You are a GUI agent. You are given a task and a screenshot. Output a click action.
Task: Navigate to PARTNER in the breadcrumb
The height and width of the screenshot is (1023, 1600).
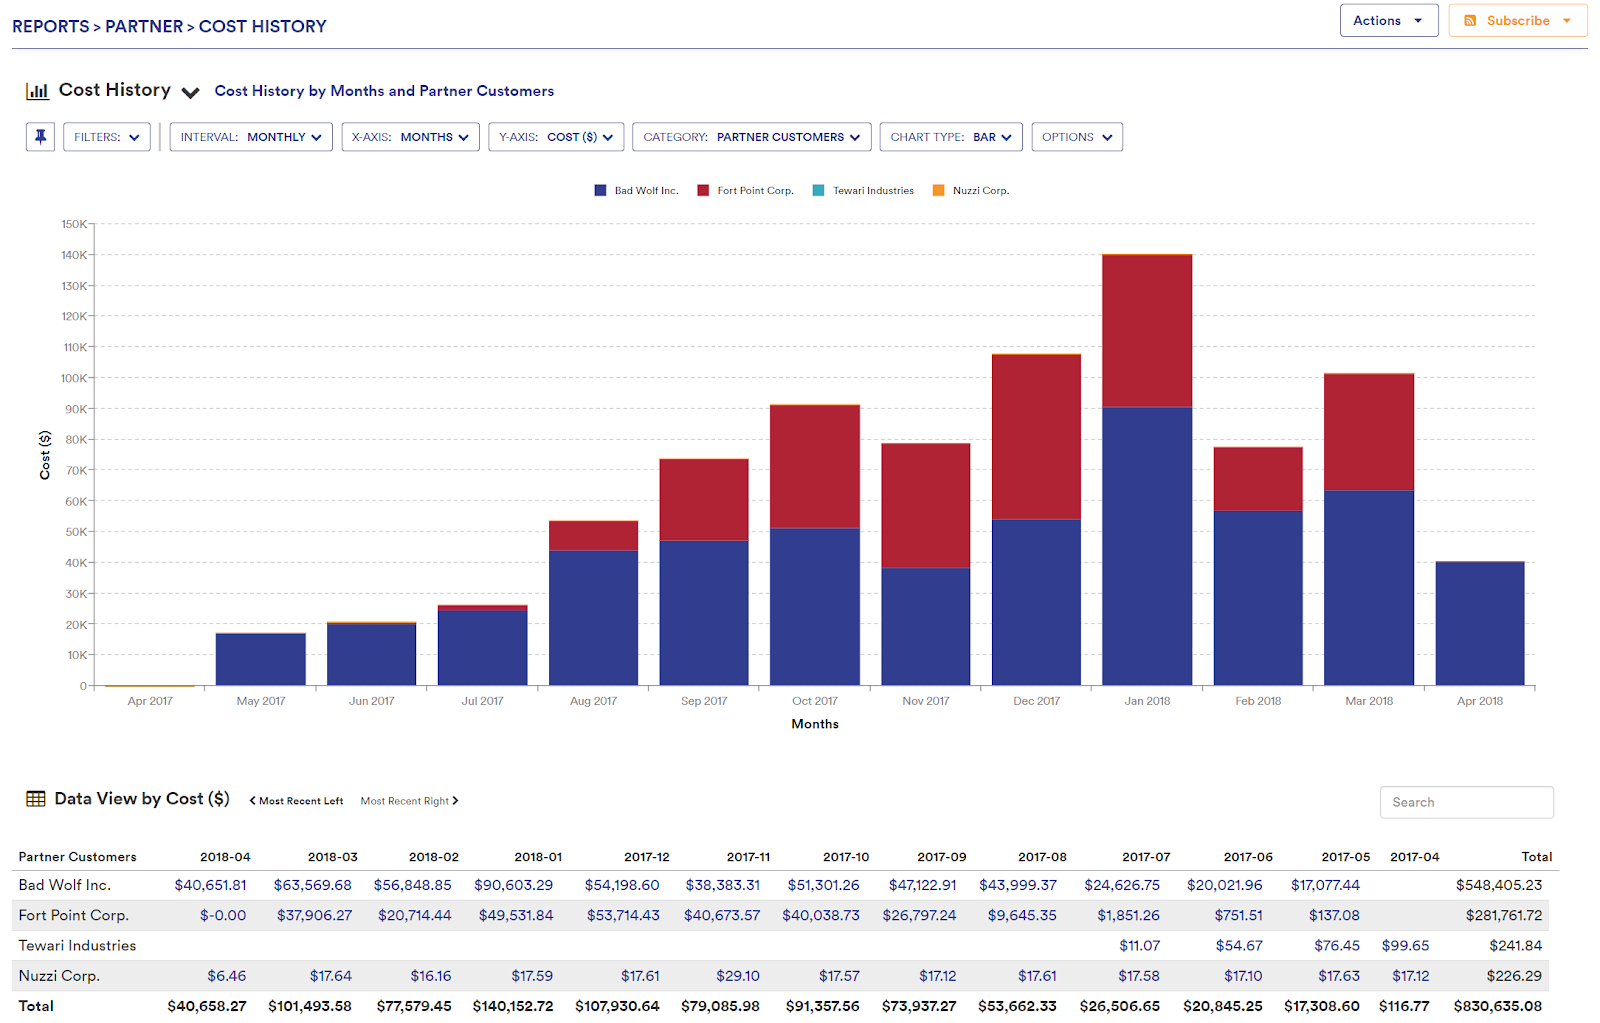coord(144,26)
